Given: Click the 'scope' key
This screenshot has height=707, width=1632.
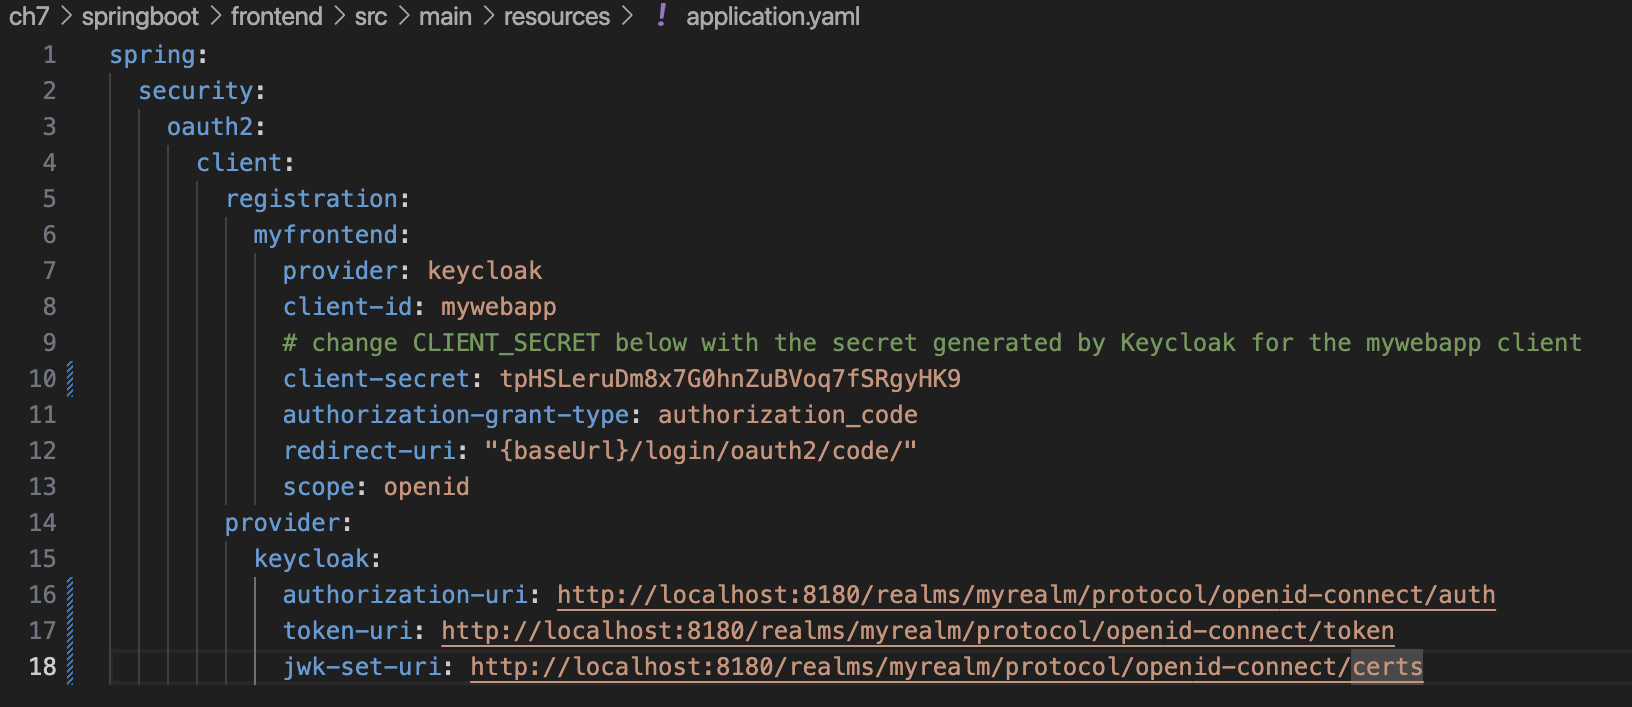Looking at the screenshot, I should pos(319,487).
